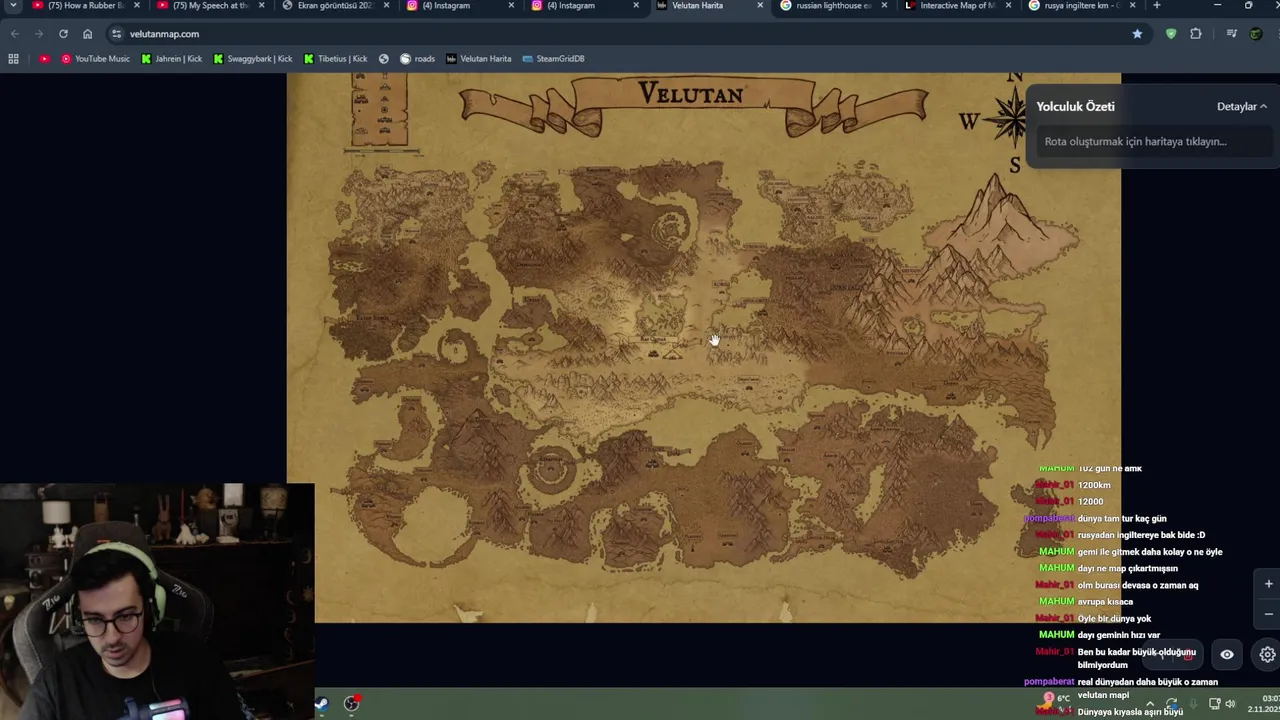Go back in browser history
Image resolution: width=1280 pixels, height=720 pixels.
click(14, 34)
